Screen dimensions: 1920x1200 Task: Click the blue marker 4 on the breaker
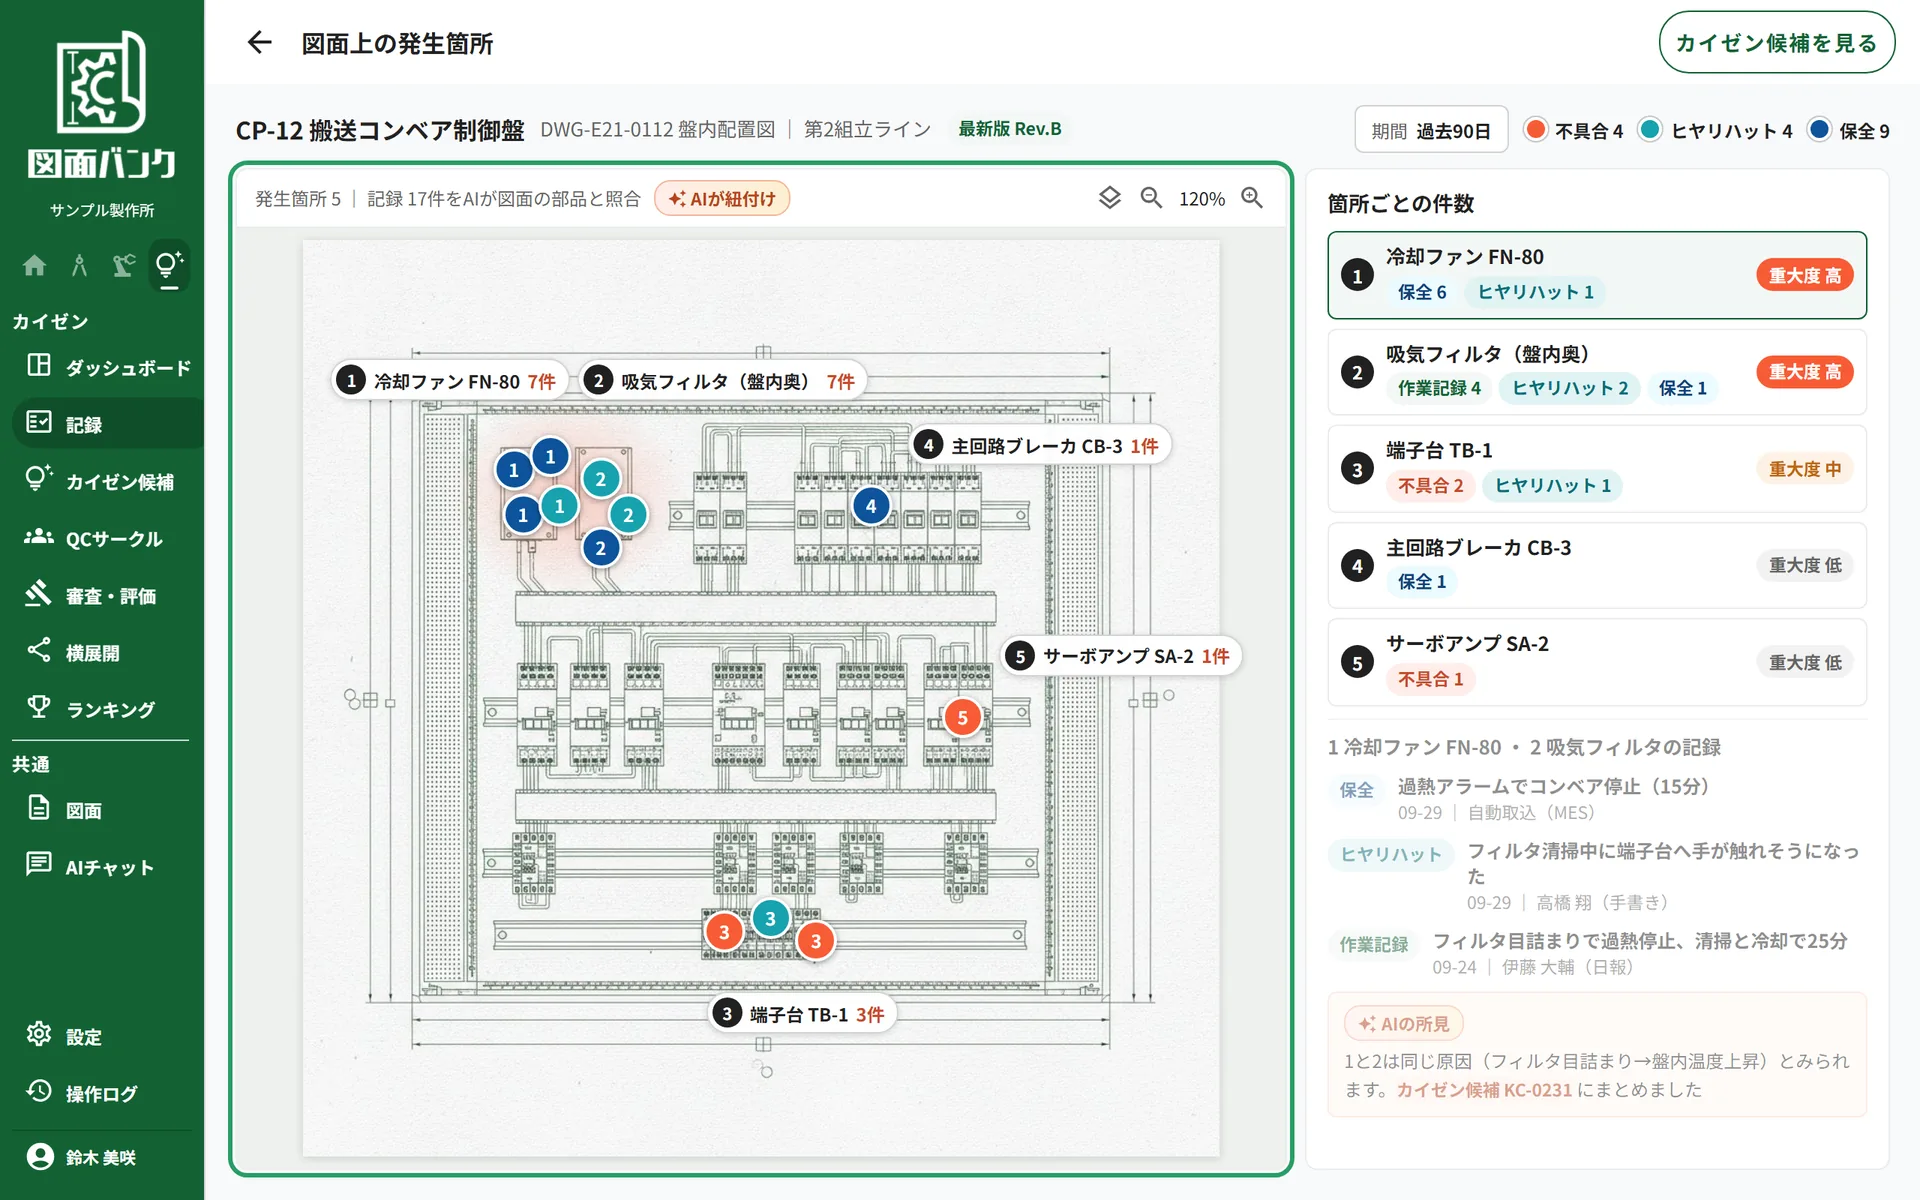point(871,506)
